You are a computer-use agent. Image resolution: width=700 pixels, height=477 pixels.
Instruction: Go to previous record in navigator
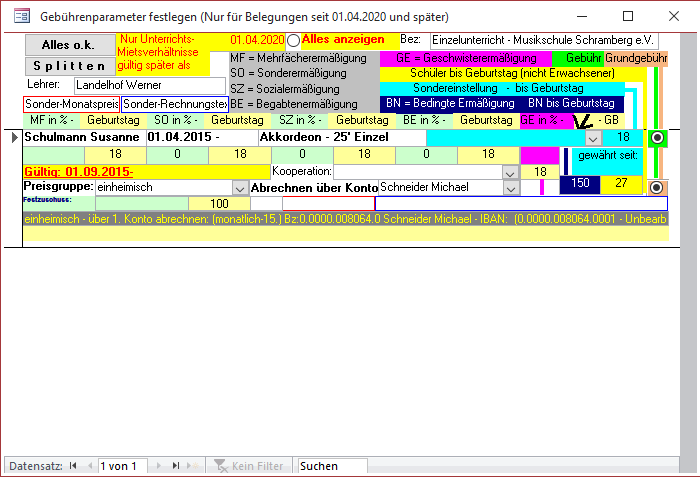click(90, 466)
